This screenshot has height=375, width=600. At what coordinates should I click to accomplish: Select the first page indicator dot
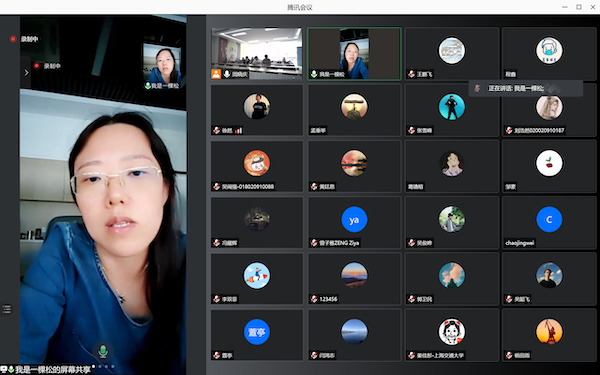coord(93,366)
